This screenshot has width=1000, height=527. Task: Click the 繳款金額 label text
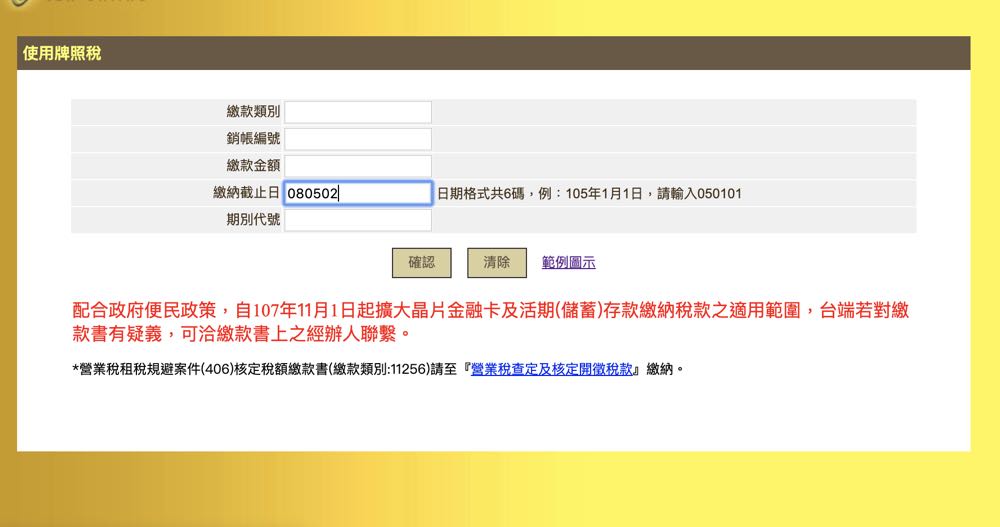(253, 165)
